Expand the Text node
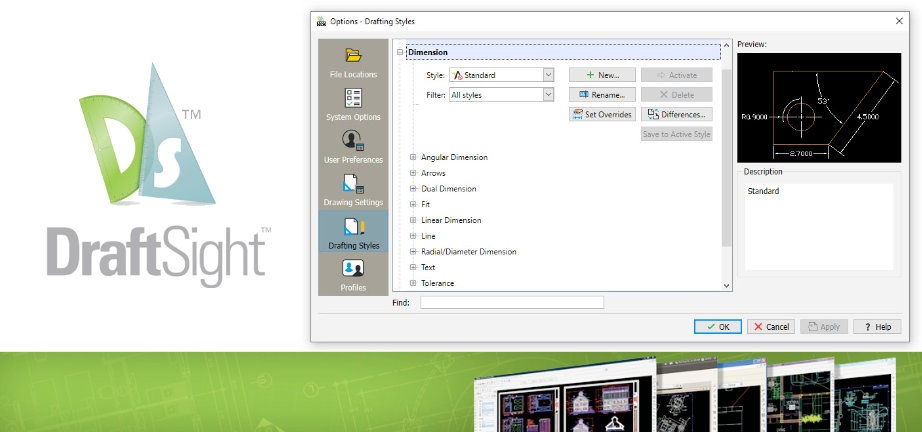The image size is (922, 432). pos(413,267)
